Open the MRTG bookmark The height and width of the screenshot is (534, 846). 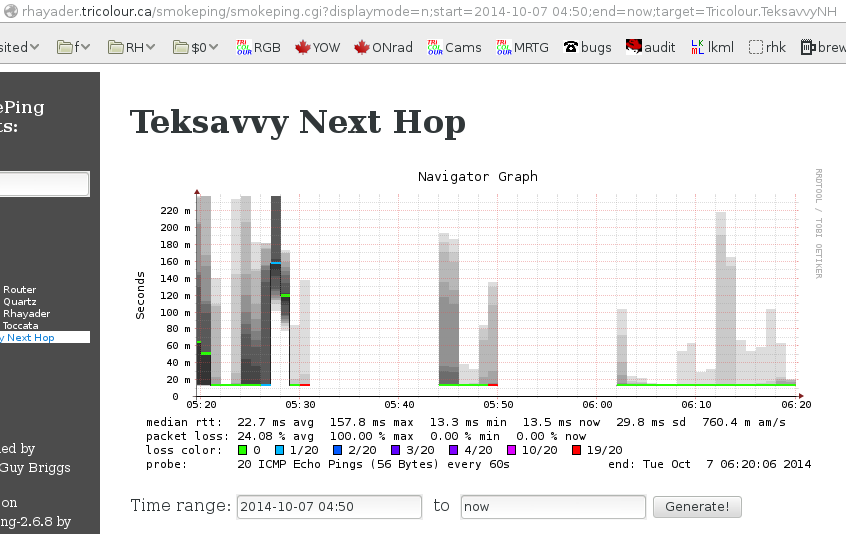click(522, 47)
